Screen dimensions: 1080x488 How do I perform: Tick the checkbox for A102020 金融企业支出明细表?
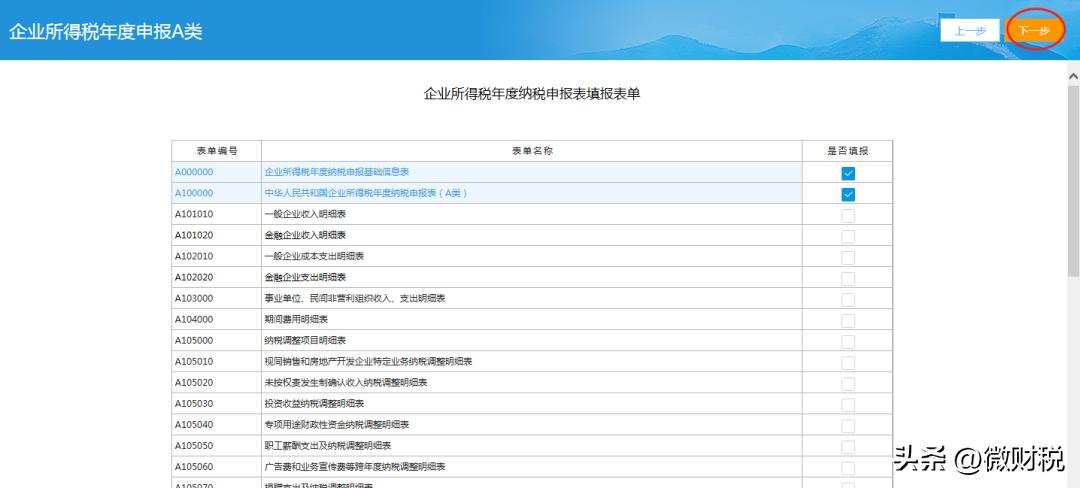point(848,279)
